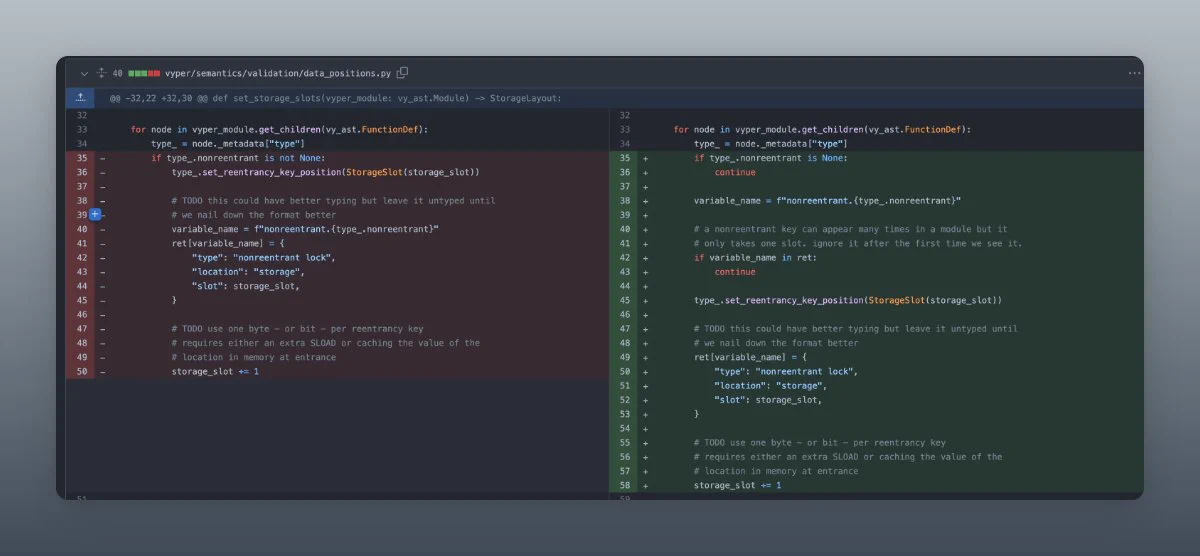The image size is (1200, 556).
Task: Expand hidden lines above the hunk
Action: (x=80, y=98)
